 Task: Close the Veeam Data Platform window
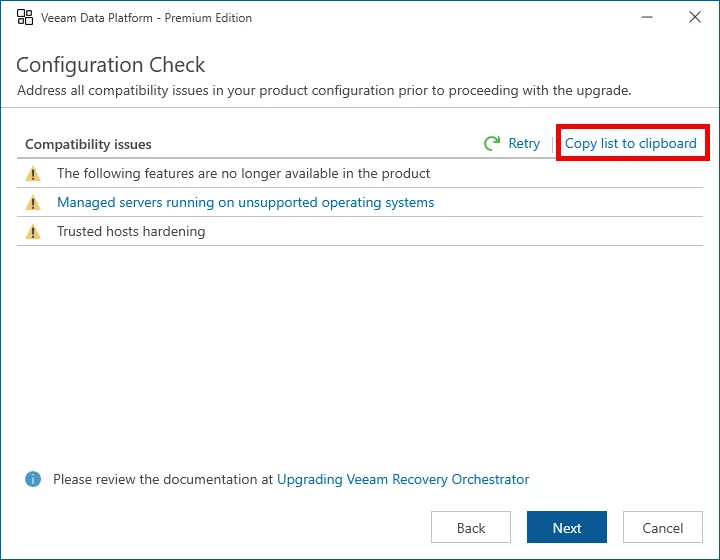pyautogui.click(x=695, y=17)
